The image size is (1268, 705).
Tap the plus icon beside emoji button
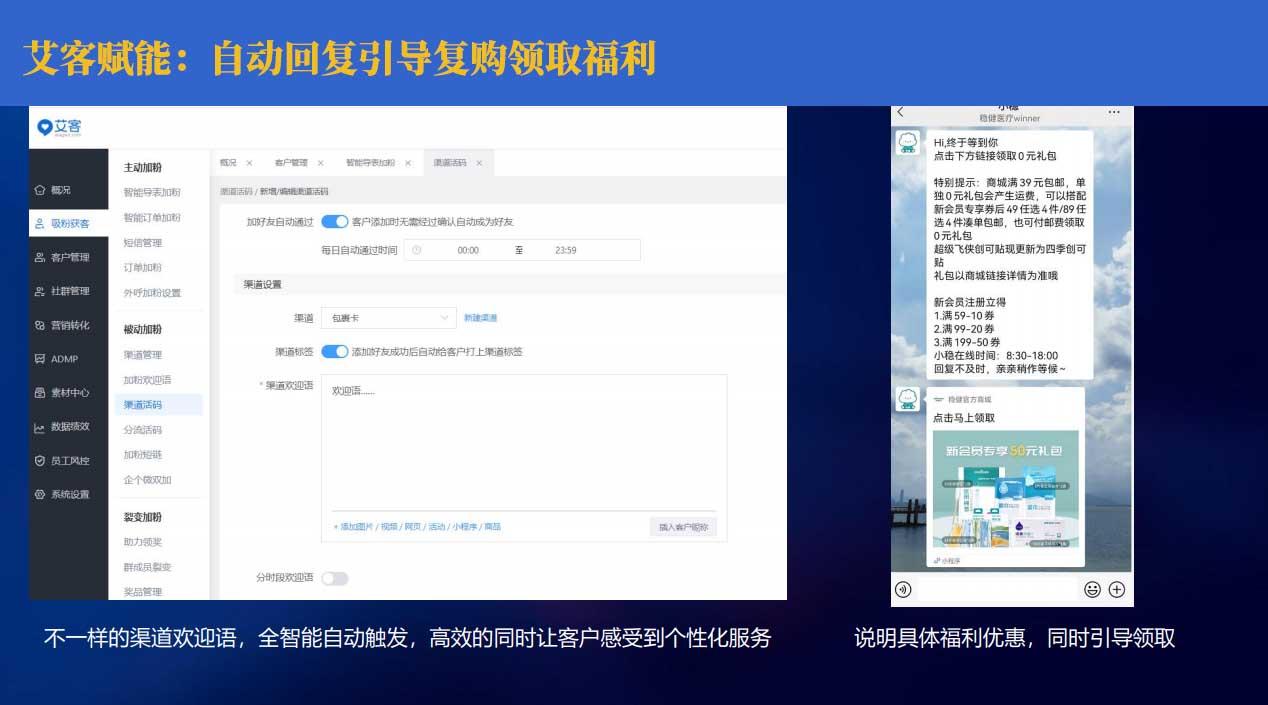(1117, 589)
